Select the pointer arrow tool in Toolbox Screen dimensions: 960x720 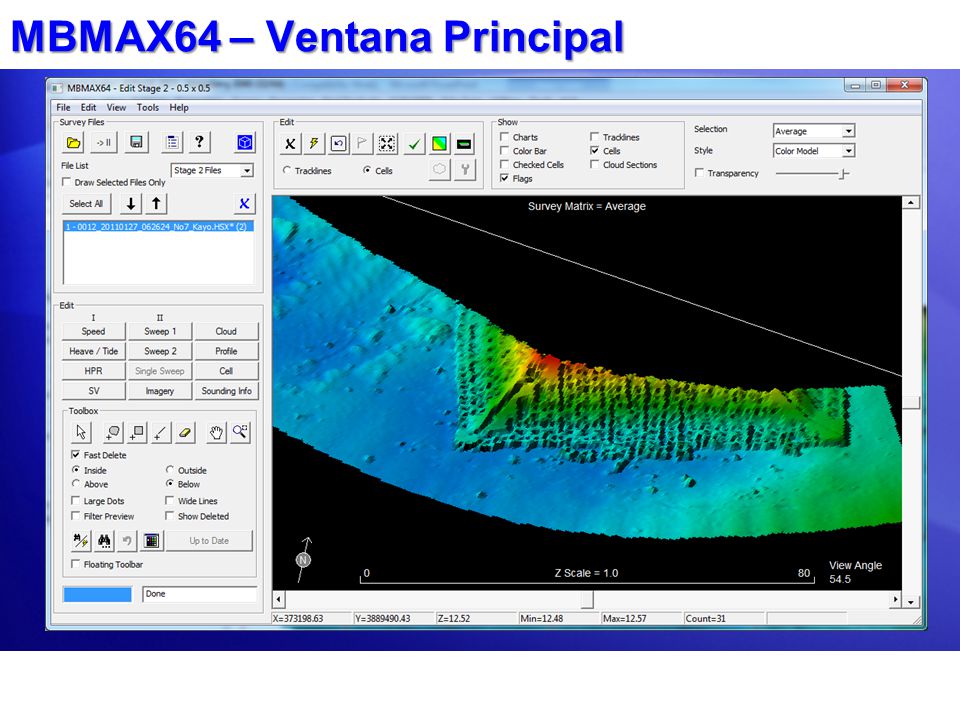click(81, 432)
